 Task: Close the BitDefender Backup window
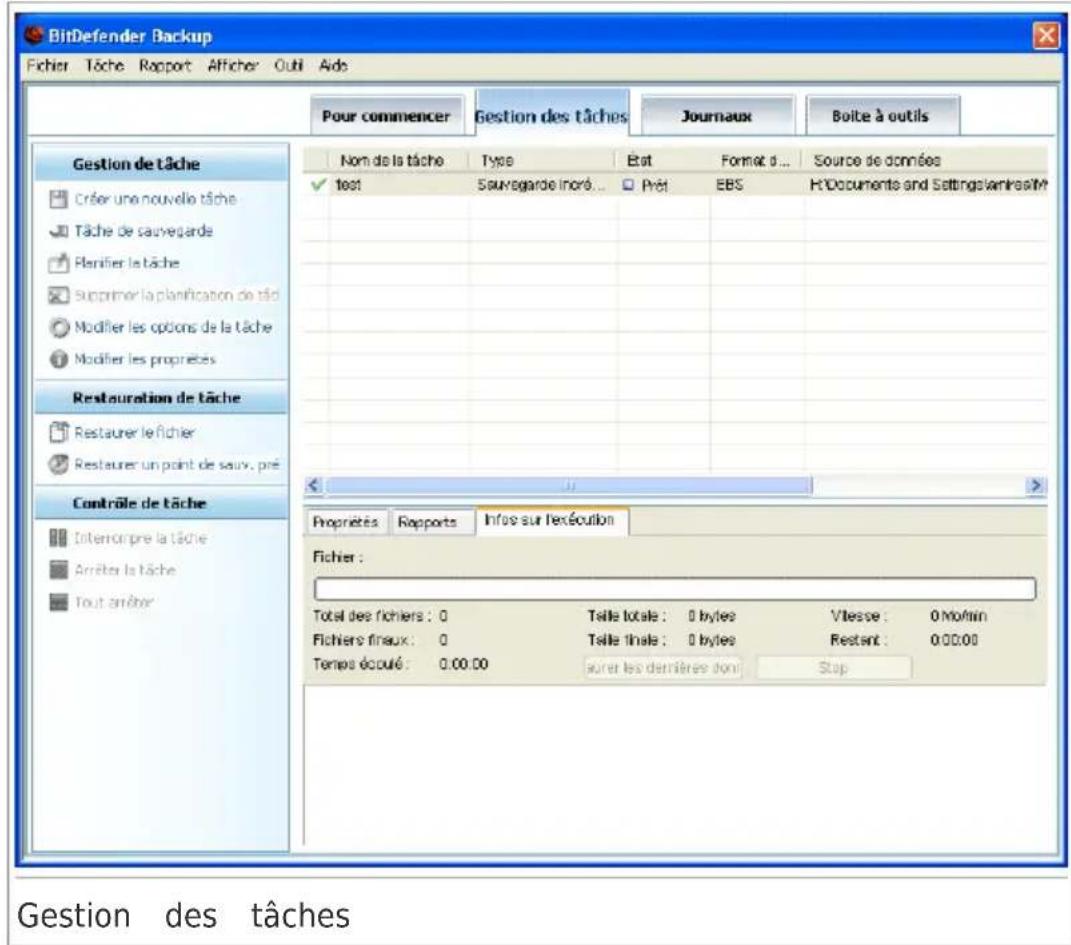click(1046, 36)
